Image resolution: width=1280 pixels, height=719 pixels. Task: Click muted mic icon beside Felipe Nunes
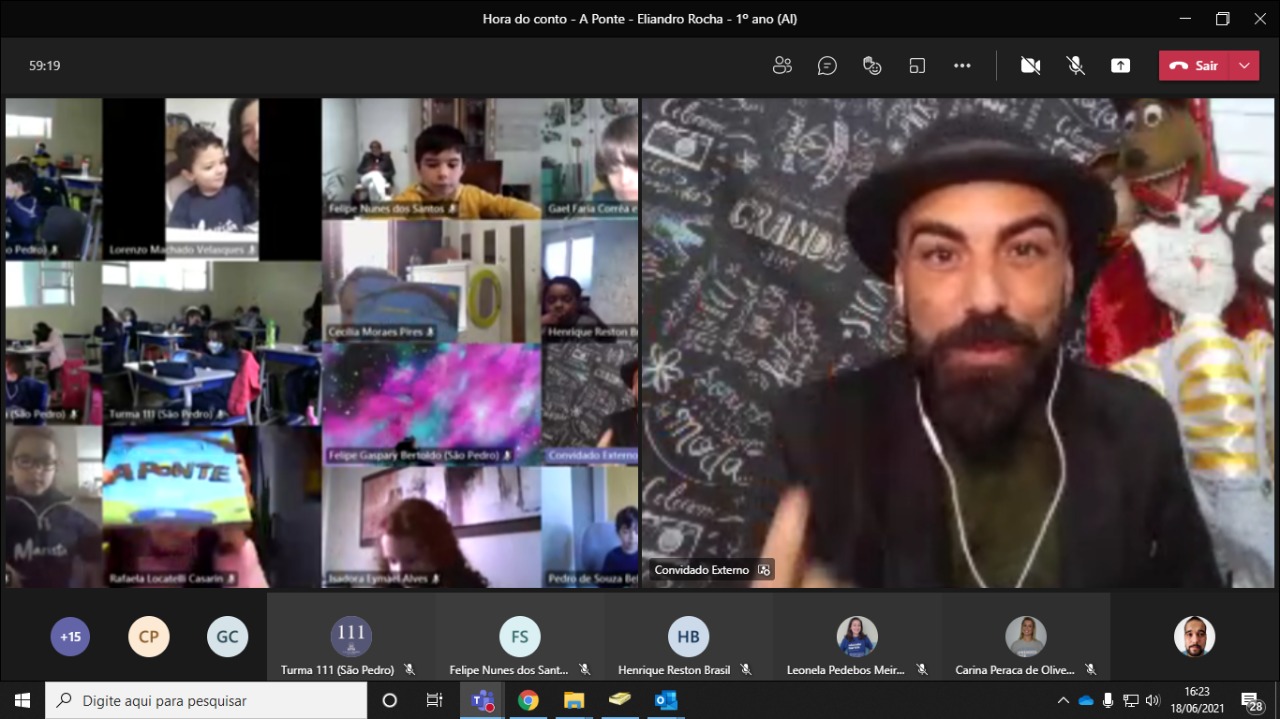pyautogui.click(x=584, y=669)
